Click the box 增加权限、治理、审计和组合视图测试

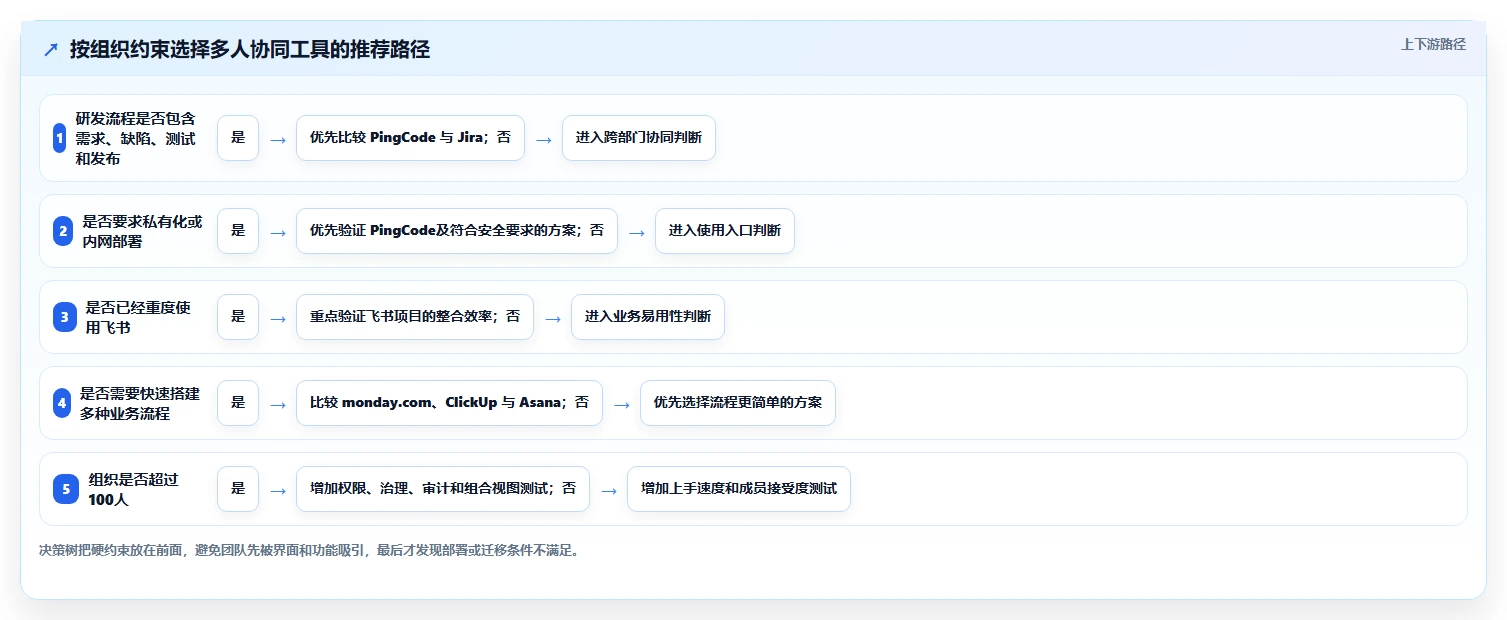(x=443, y=489)
